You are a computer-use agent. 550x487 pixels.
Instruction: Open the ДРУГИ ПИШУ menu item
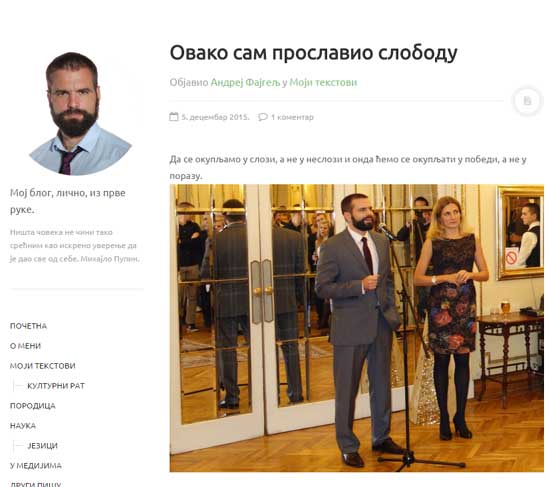click(35, 484)
